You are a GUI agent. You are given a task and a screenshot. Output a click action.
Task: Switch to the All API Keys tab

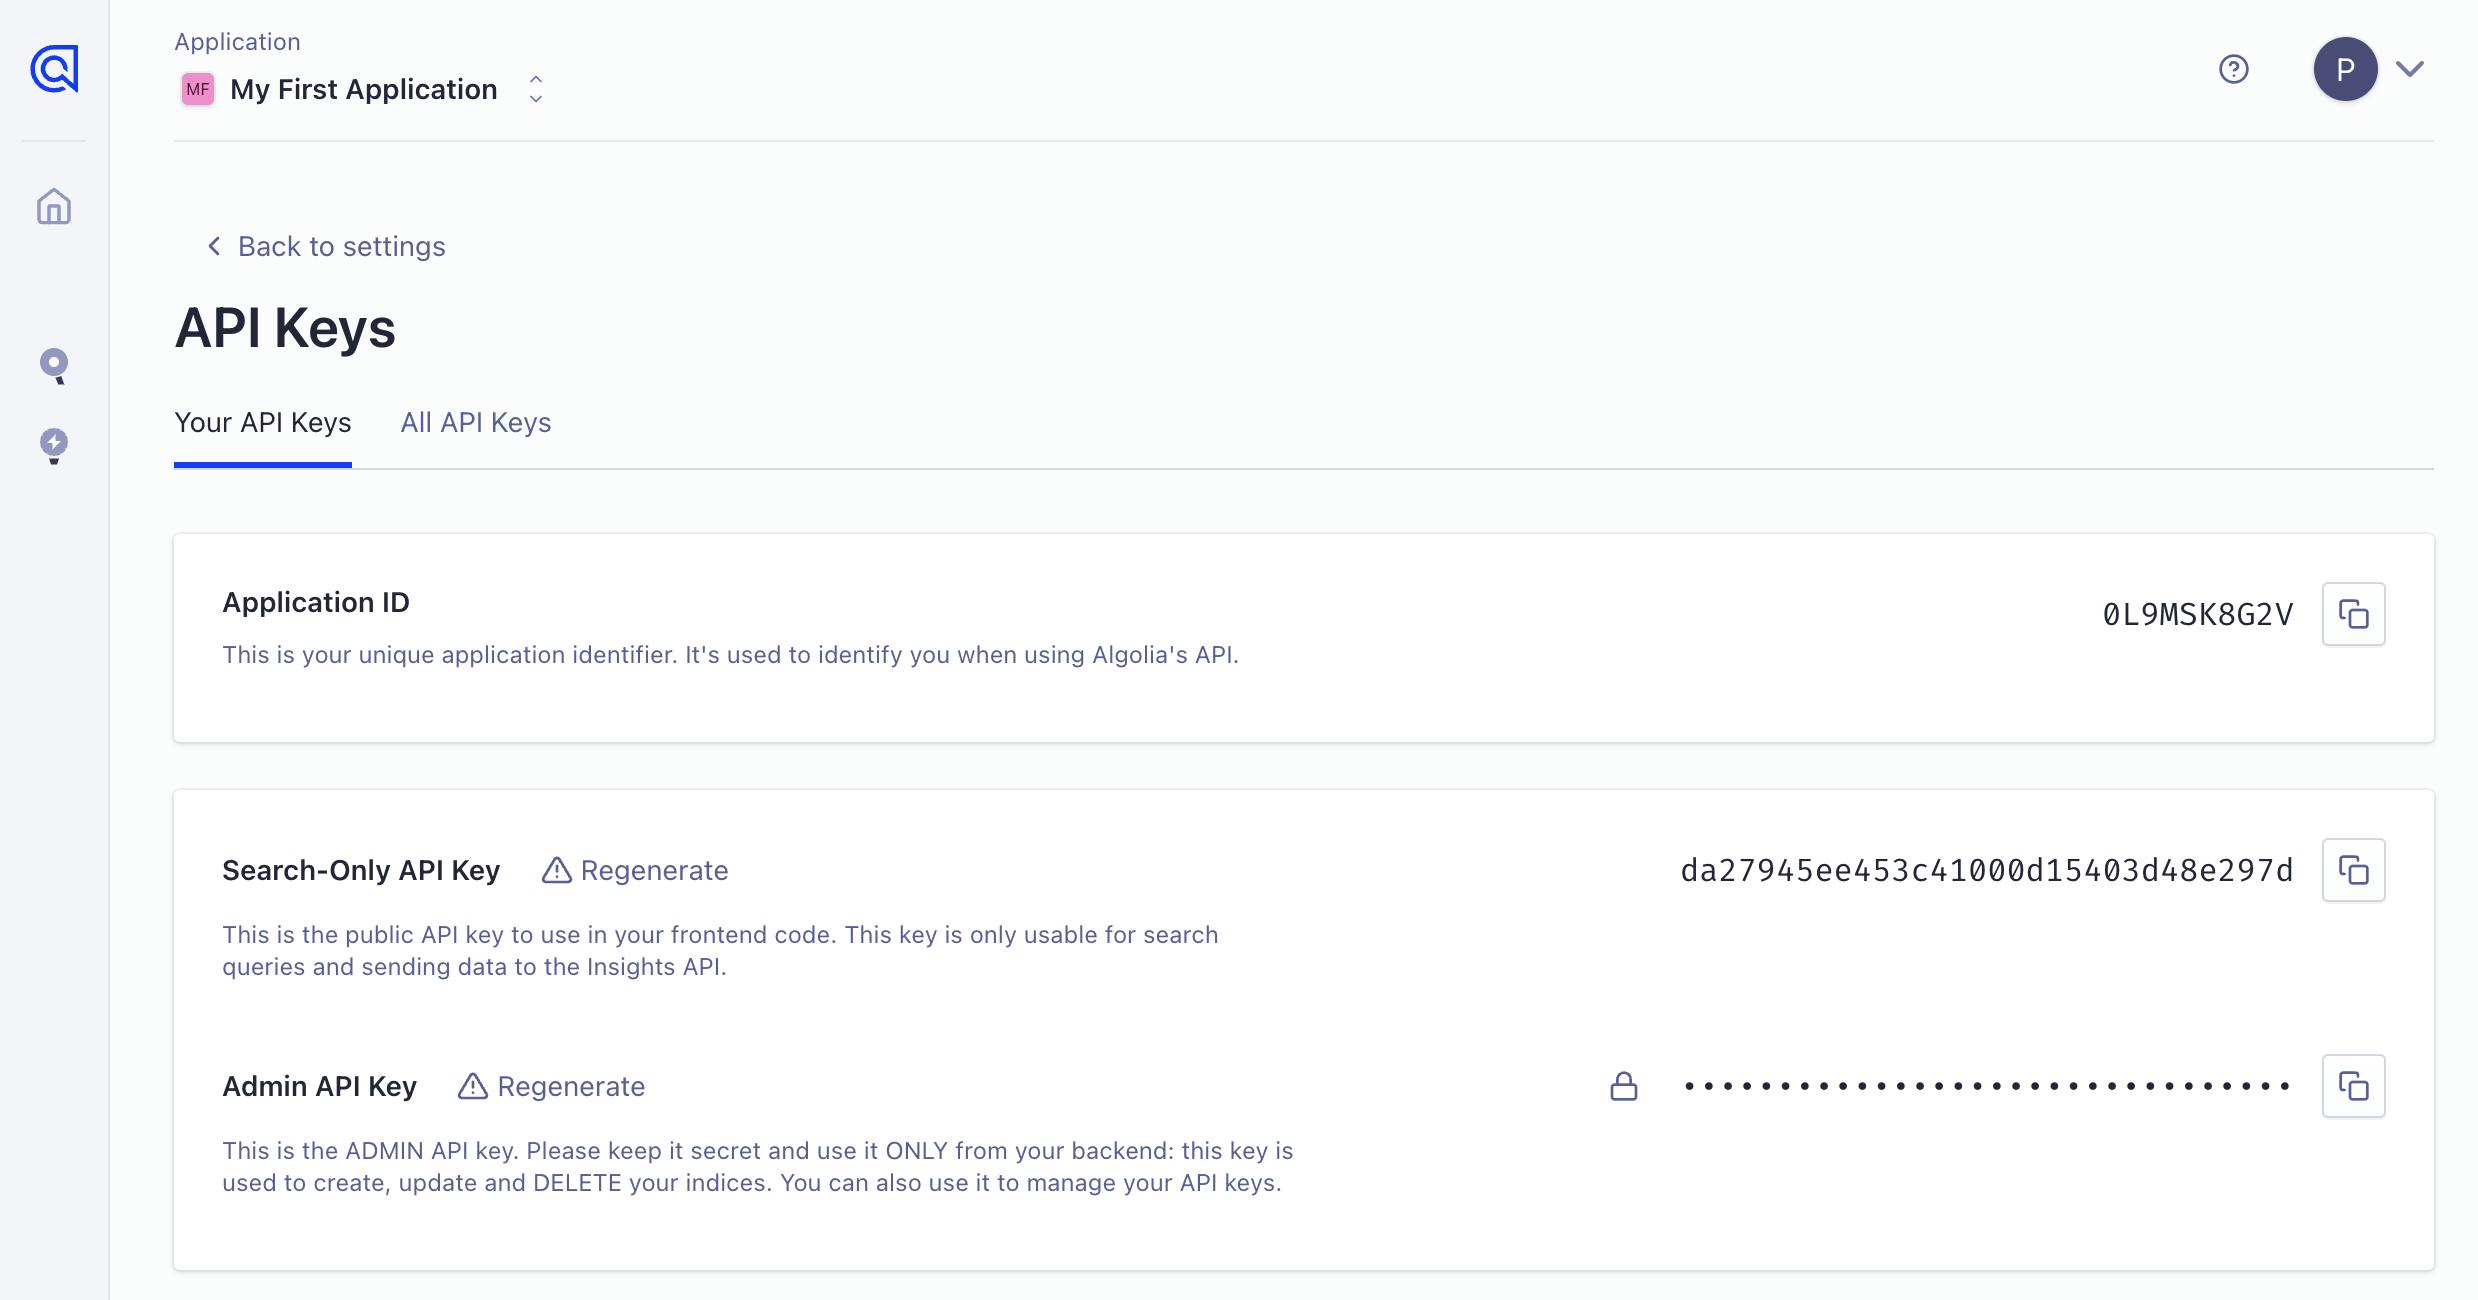[x=475, y=423]
